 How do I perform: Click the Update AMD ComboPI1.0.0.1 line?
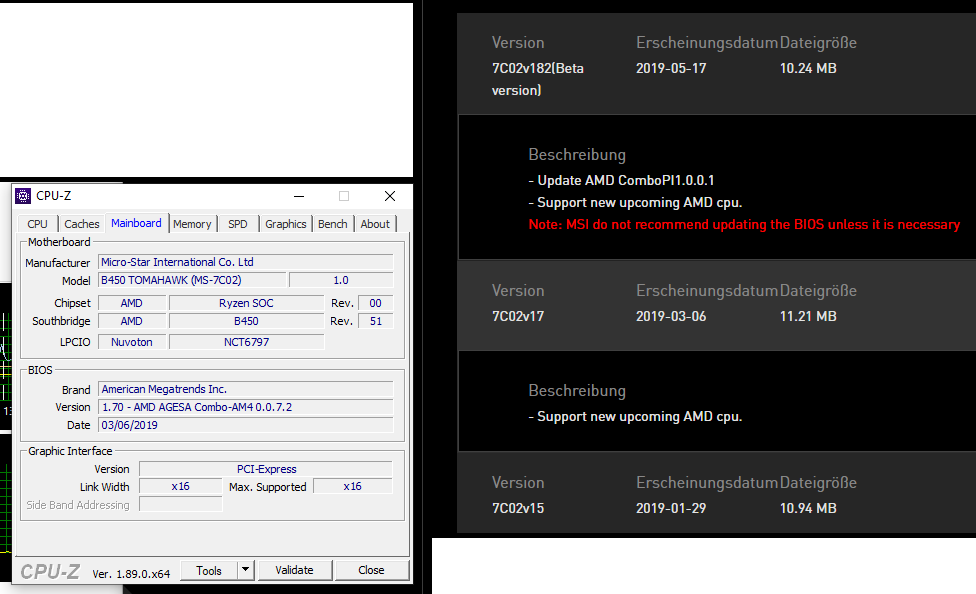click(621, 181)
